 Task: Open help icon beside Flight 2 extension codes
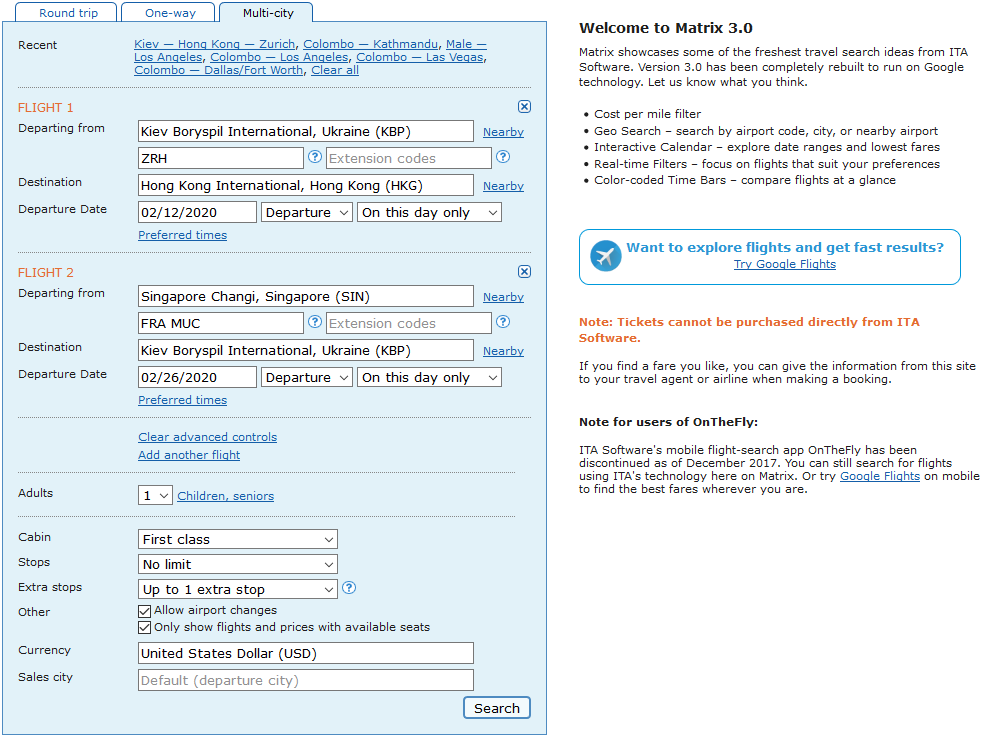click(x=503, y=322)
